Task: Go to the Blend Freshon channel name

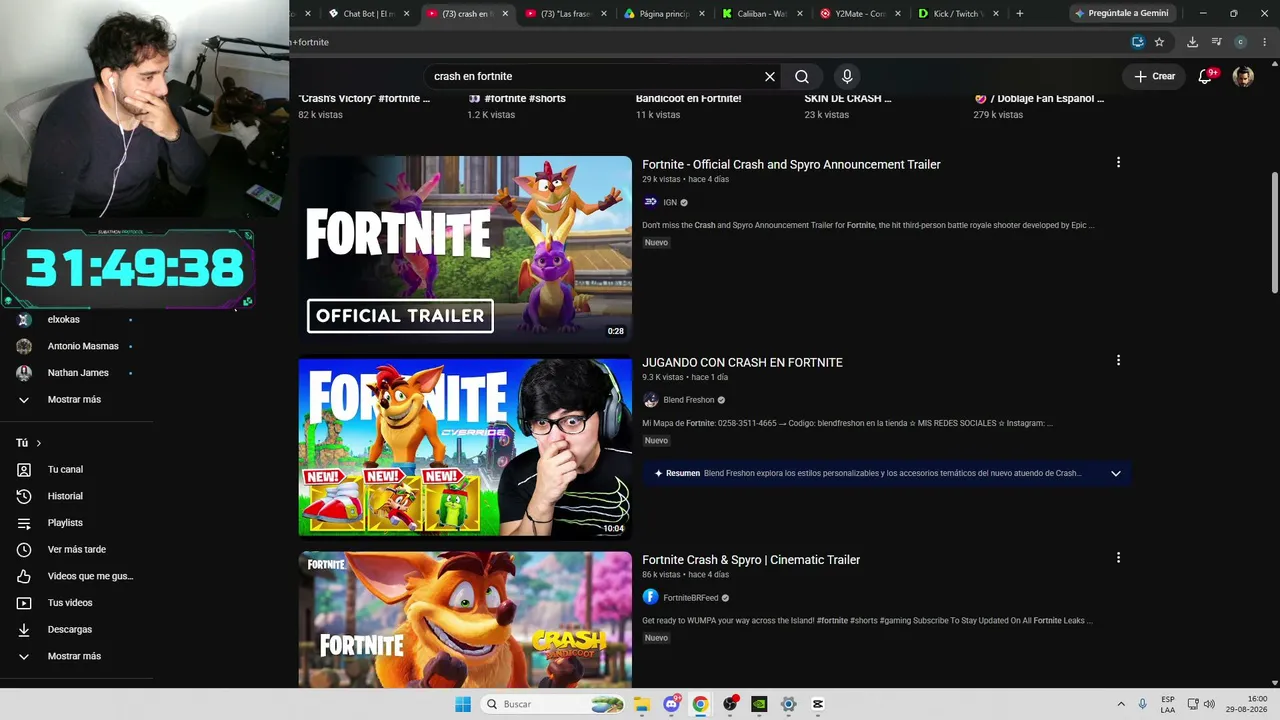Action: click(x=689, y=400)
